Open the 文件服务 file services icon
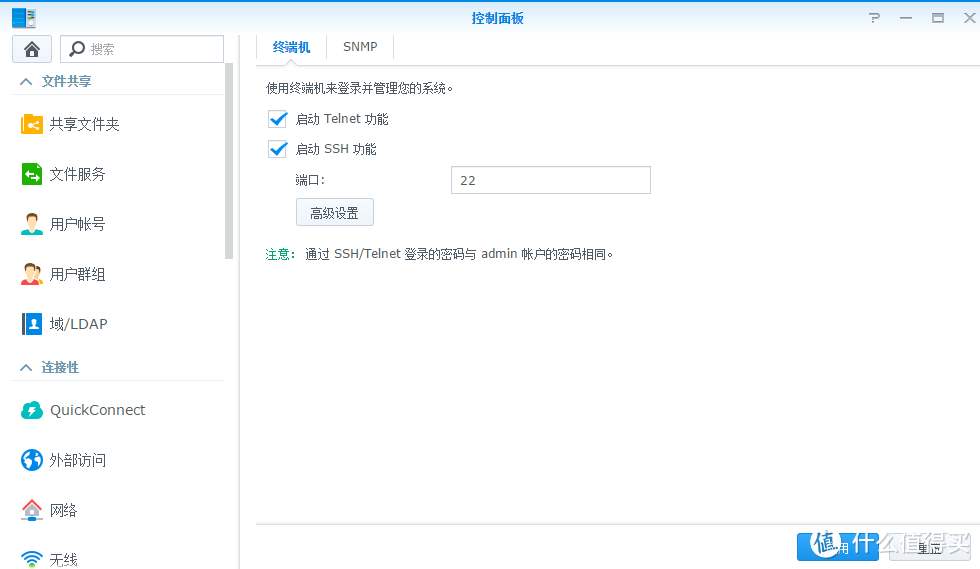 tap(32, 174)
